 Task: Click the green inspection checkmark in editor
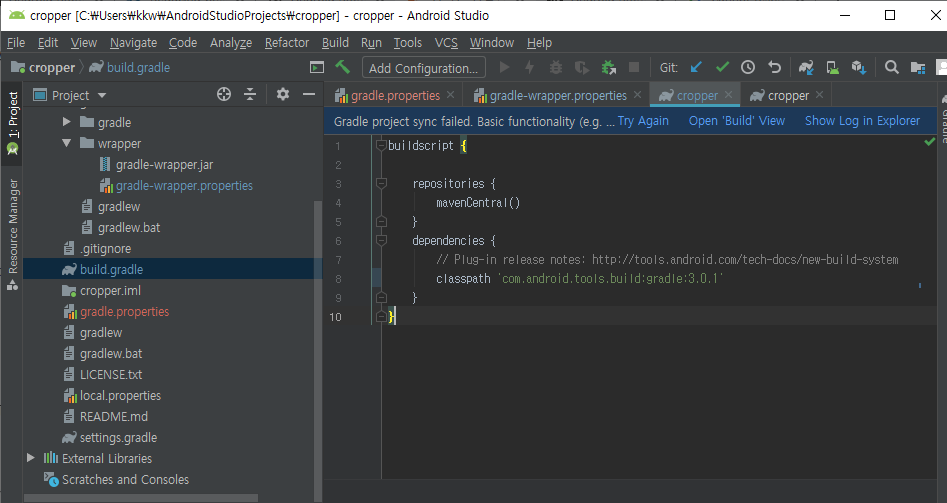(x=929, y=142)
